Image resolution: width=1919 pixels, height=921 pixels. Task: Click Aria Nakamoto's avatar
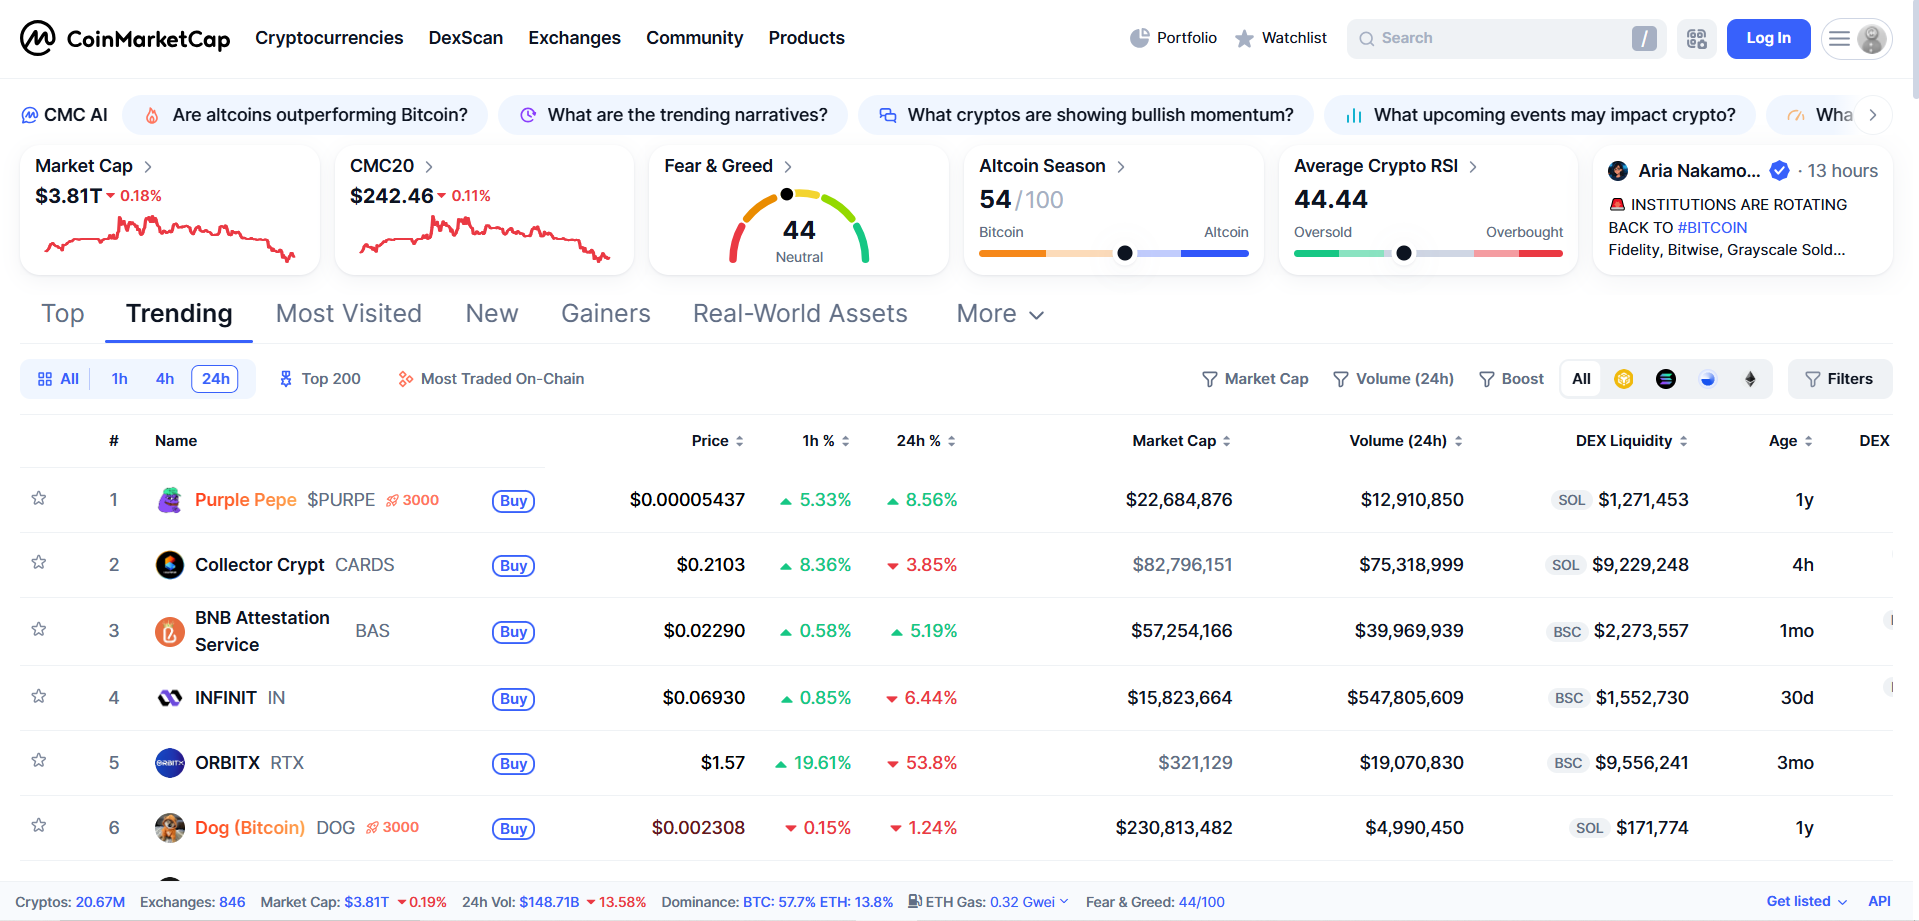1618,171
